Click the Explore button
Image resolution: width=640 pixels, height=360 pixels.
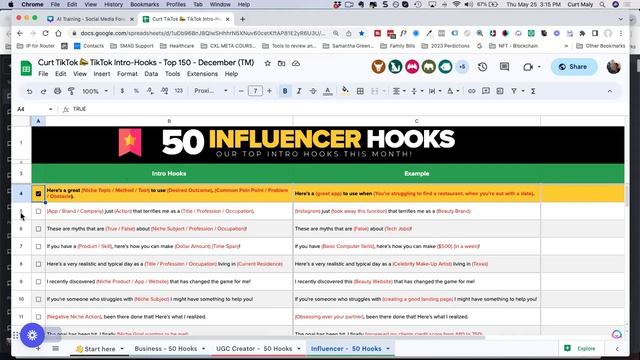[x=580, y=349]
